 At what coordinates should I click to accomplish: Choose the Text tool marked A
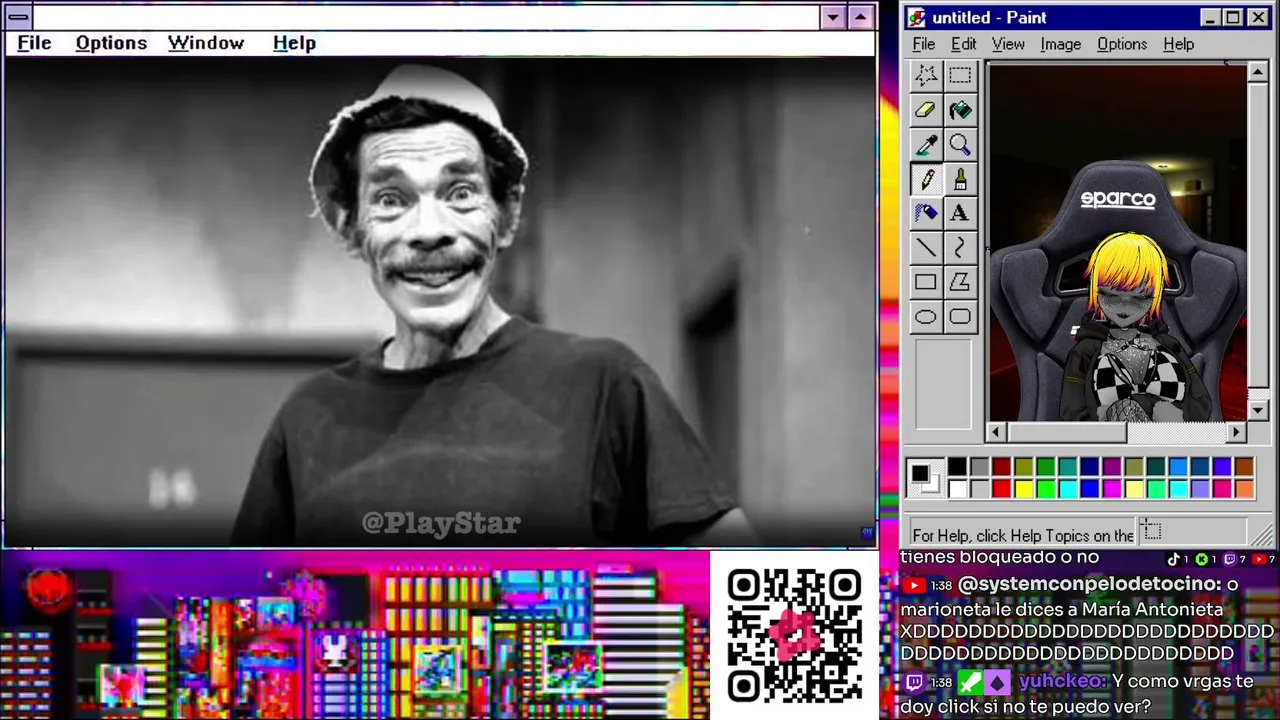(x=960, y=213)
